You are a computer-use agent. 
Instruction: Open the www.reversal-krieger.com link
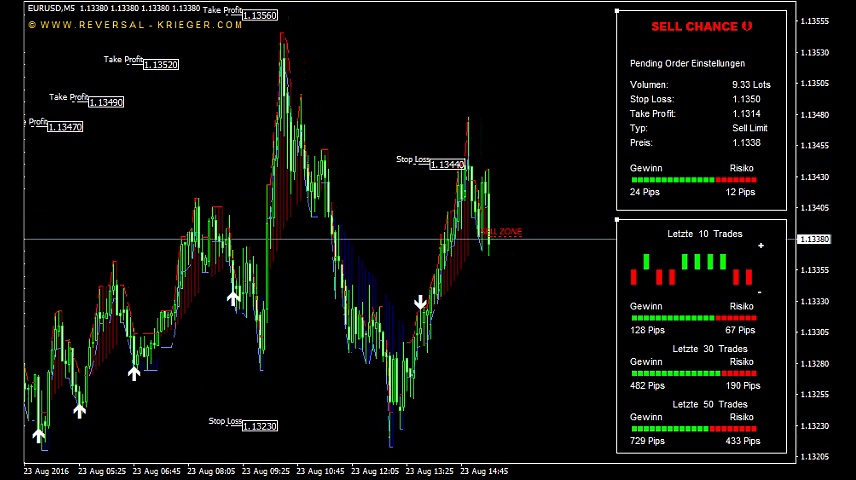(x=135, y=25)
